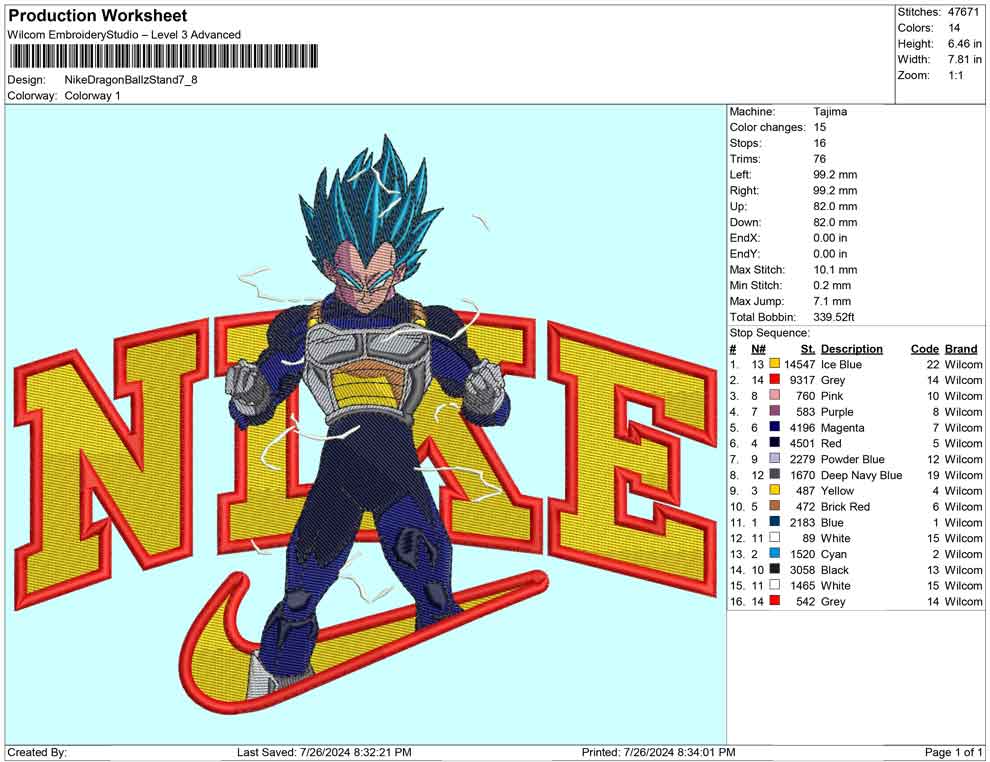Click the design name 'NikeDragonBallzStand7_8'
Screen dimensions: 990x762
click(131, 80)
